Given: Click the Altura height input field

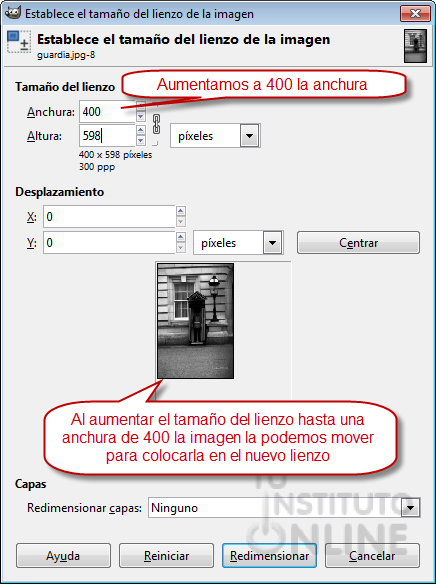Looking at the screenshot, I should pos(107,136).
